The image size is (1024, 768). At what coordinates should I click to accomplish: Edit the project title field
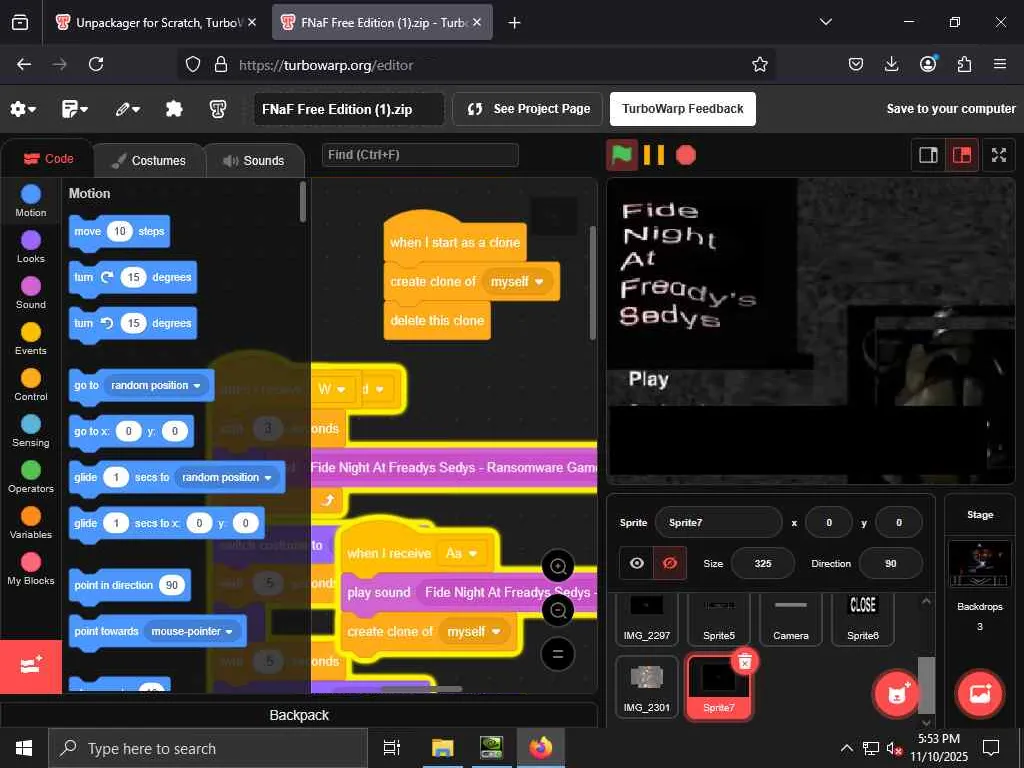pyautogui.click(x=349, y=109)
